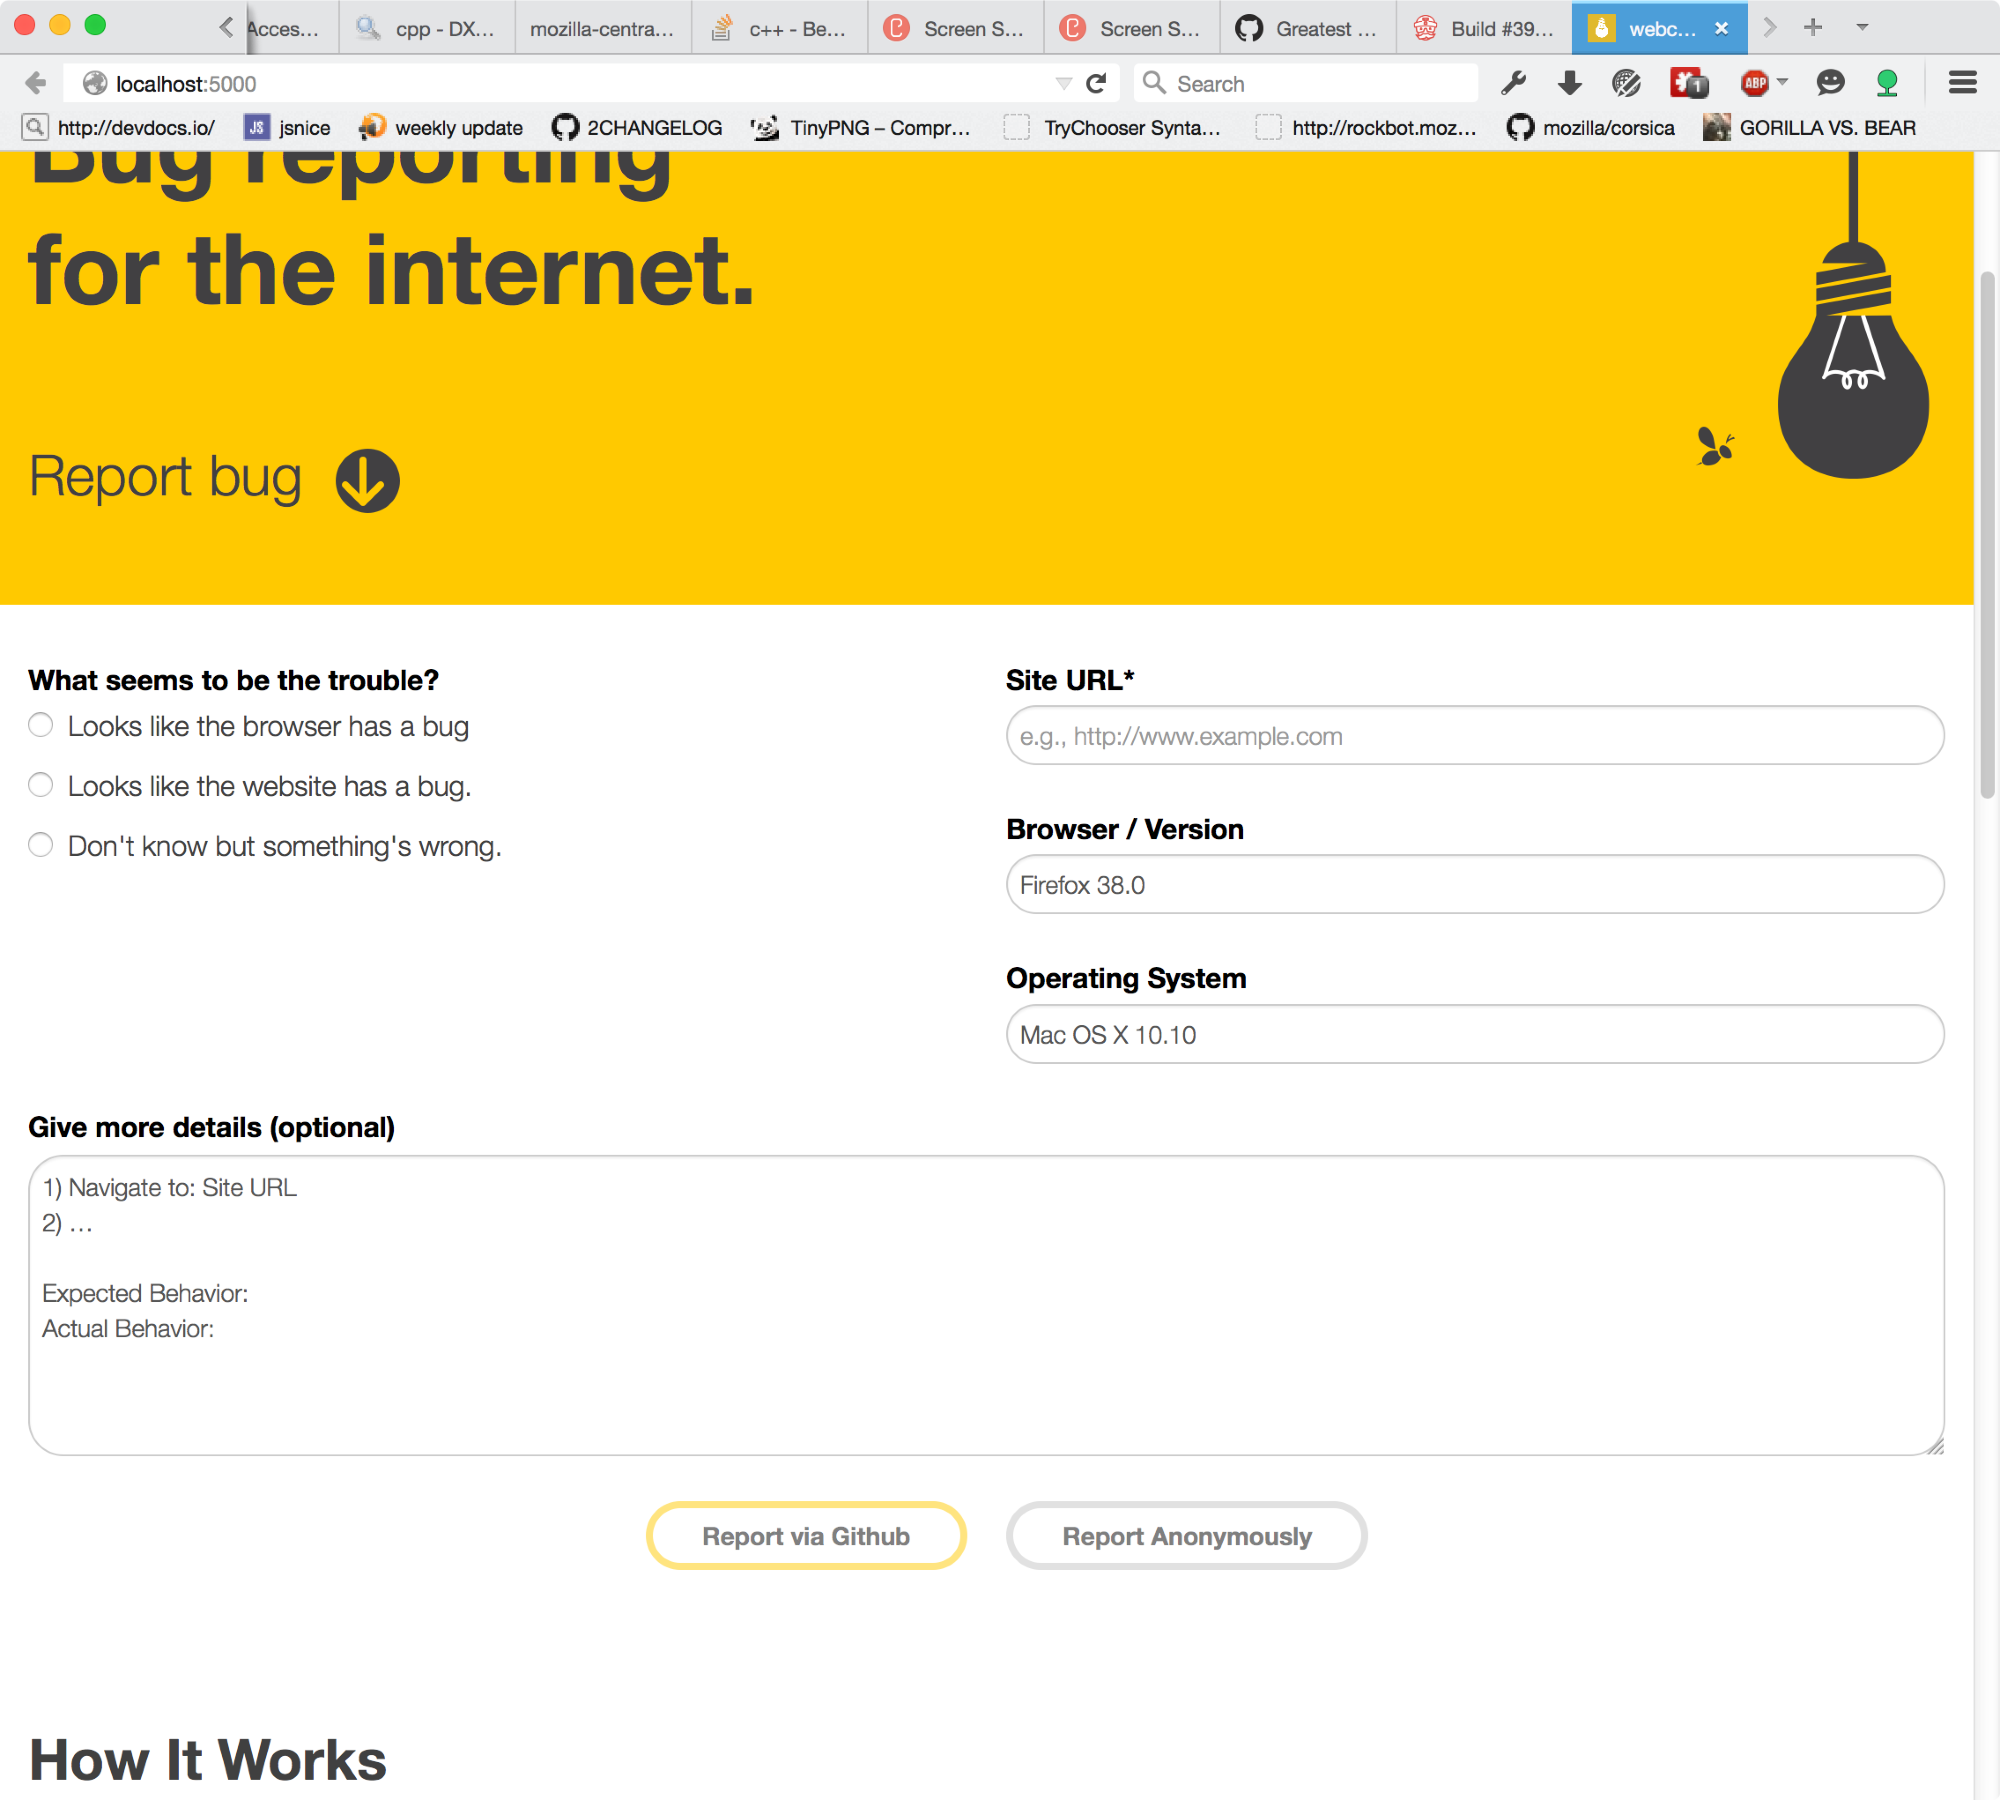Screen dimensions: 2000x1800
Task: Select 'Looks like the browser has a bug'
Action: coord(41,725)
